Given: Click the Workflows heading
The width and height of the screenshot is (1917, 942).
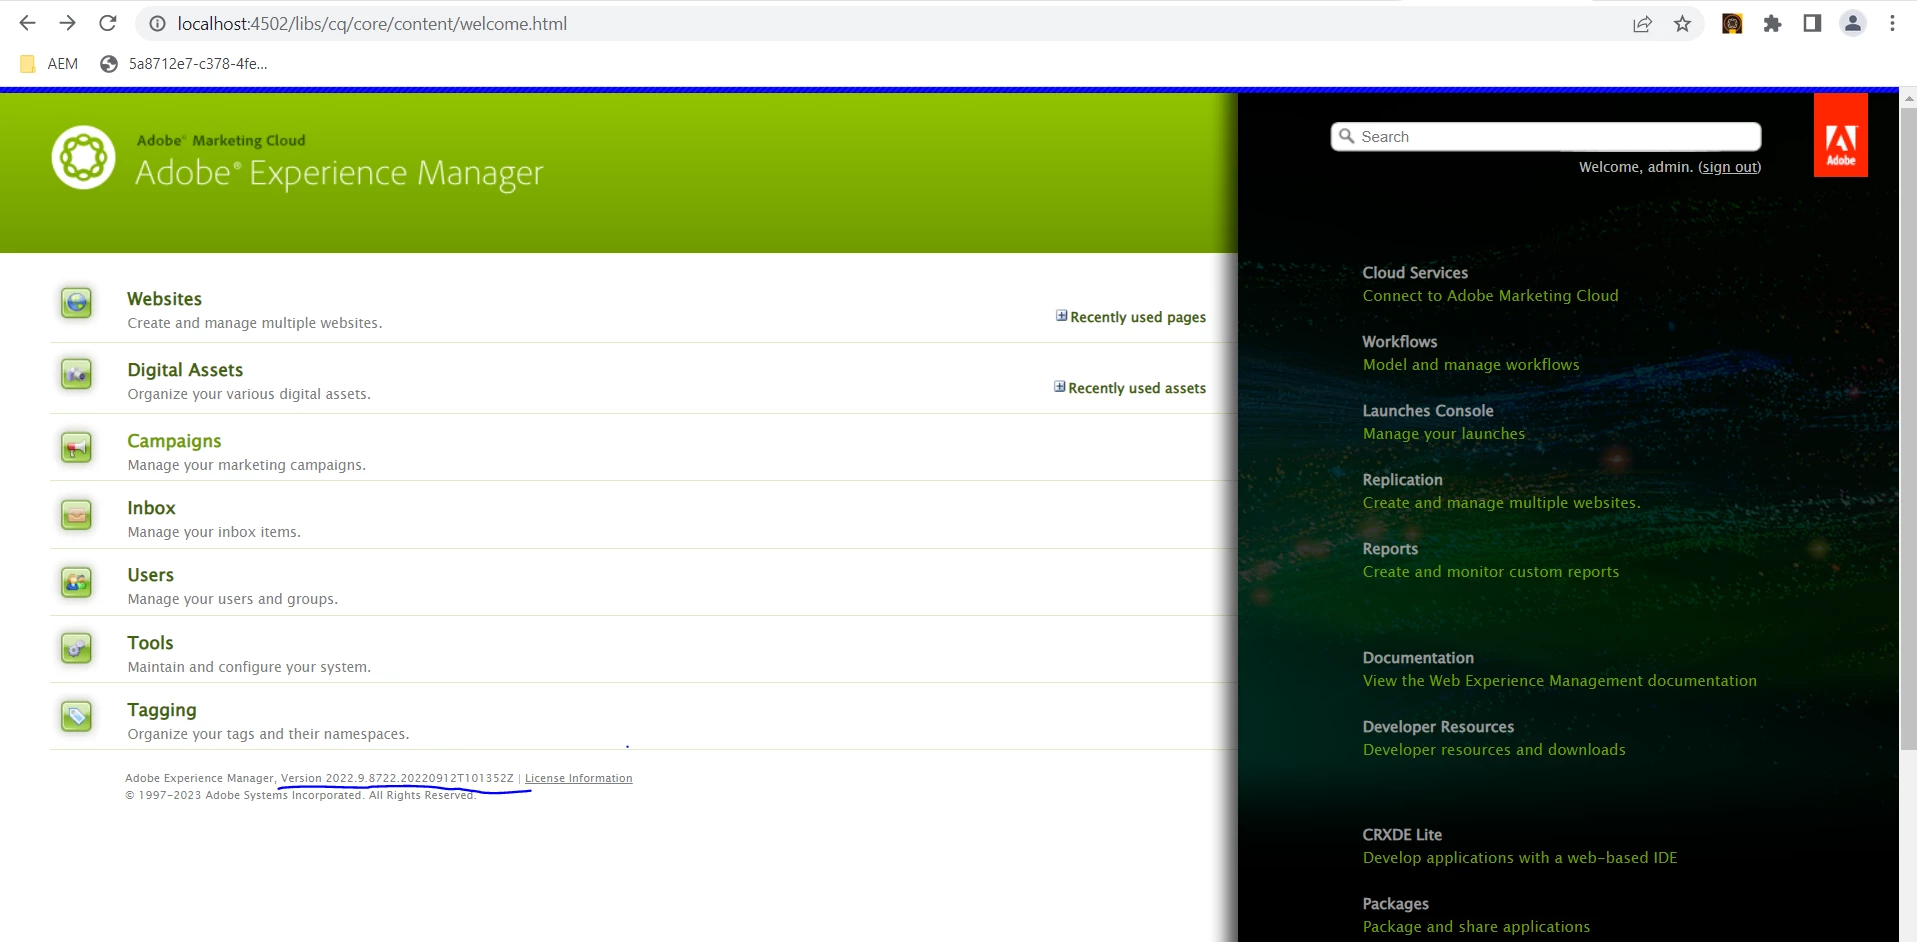Looking at the screenshot, I should [x=1399, y=342].
